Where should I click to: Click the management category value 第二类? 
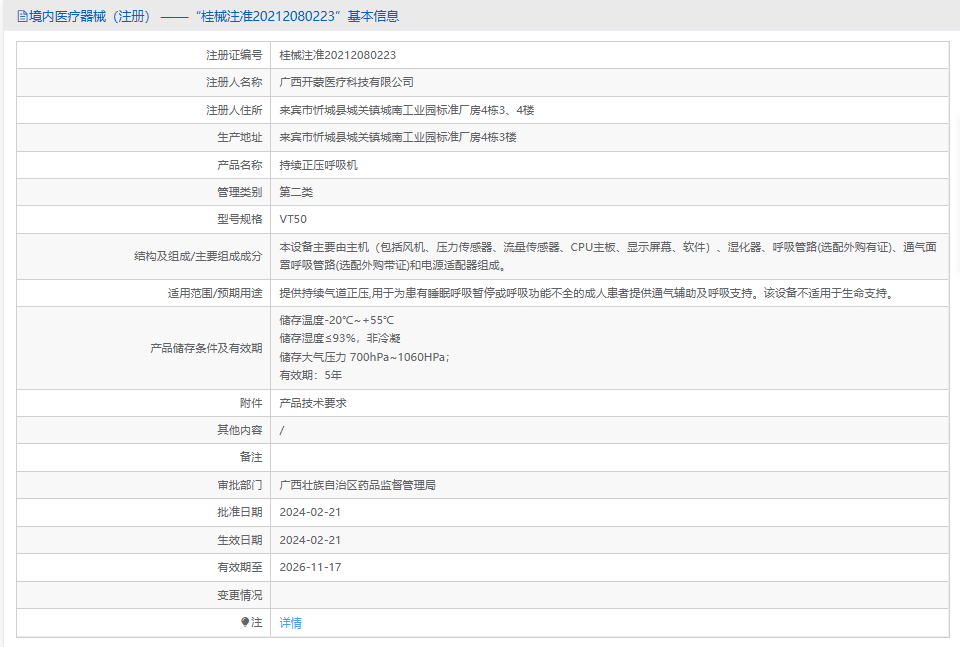pos(296,192)
